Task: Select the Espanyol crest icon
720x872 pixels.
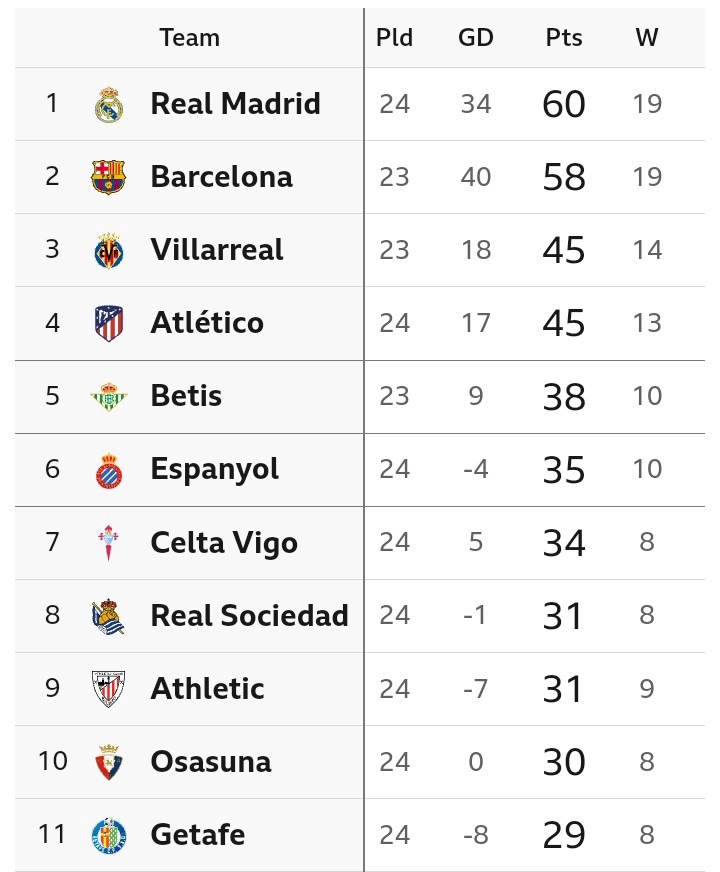Action: click(x=108, y=469)
